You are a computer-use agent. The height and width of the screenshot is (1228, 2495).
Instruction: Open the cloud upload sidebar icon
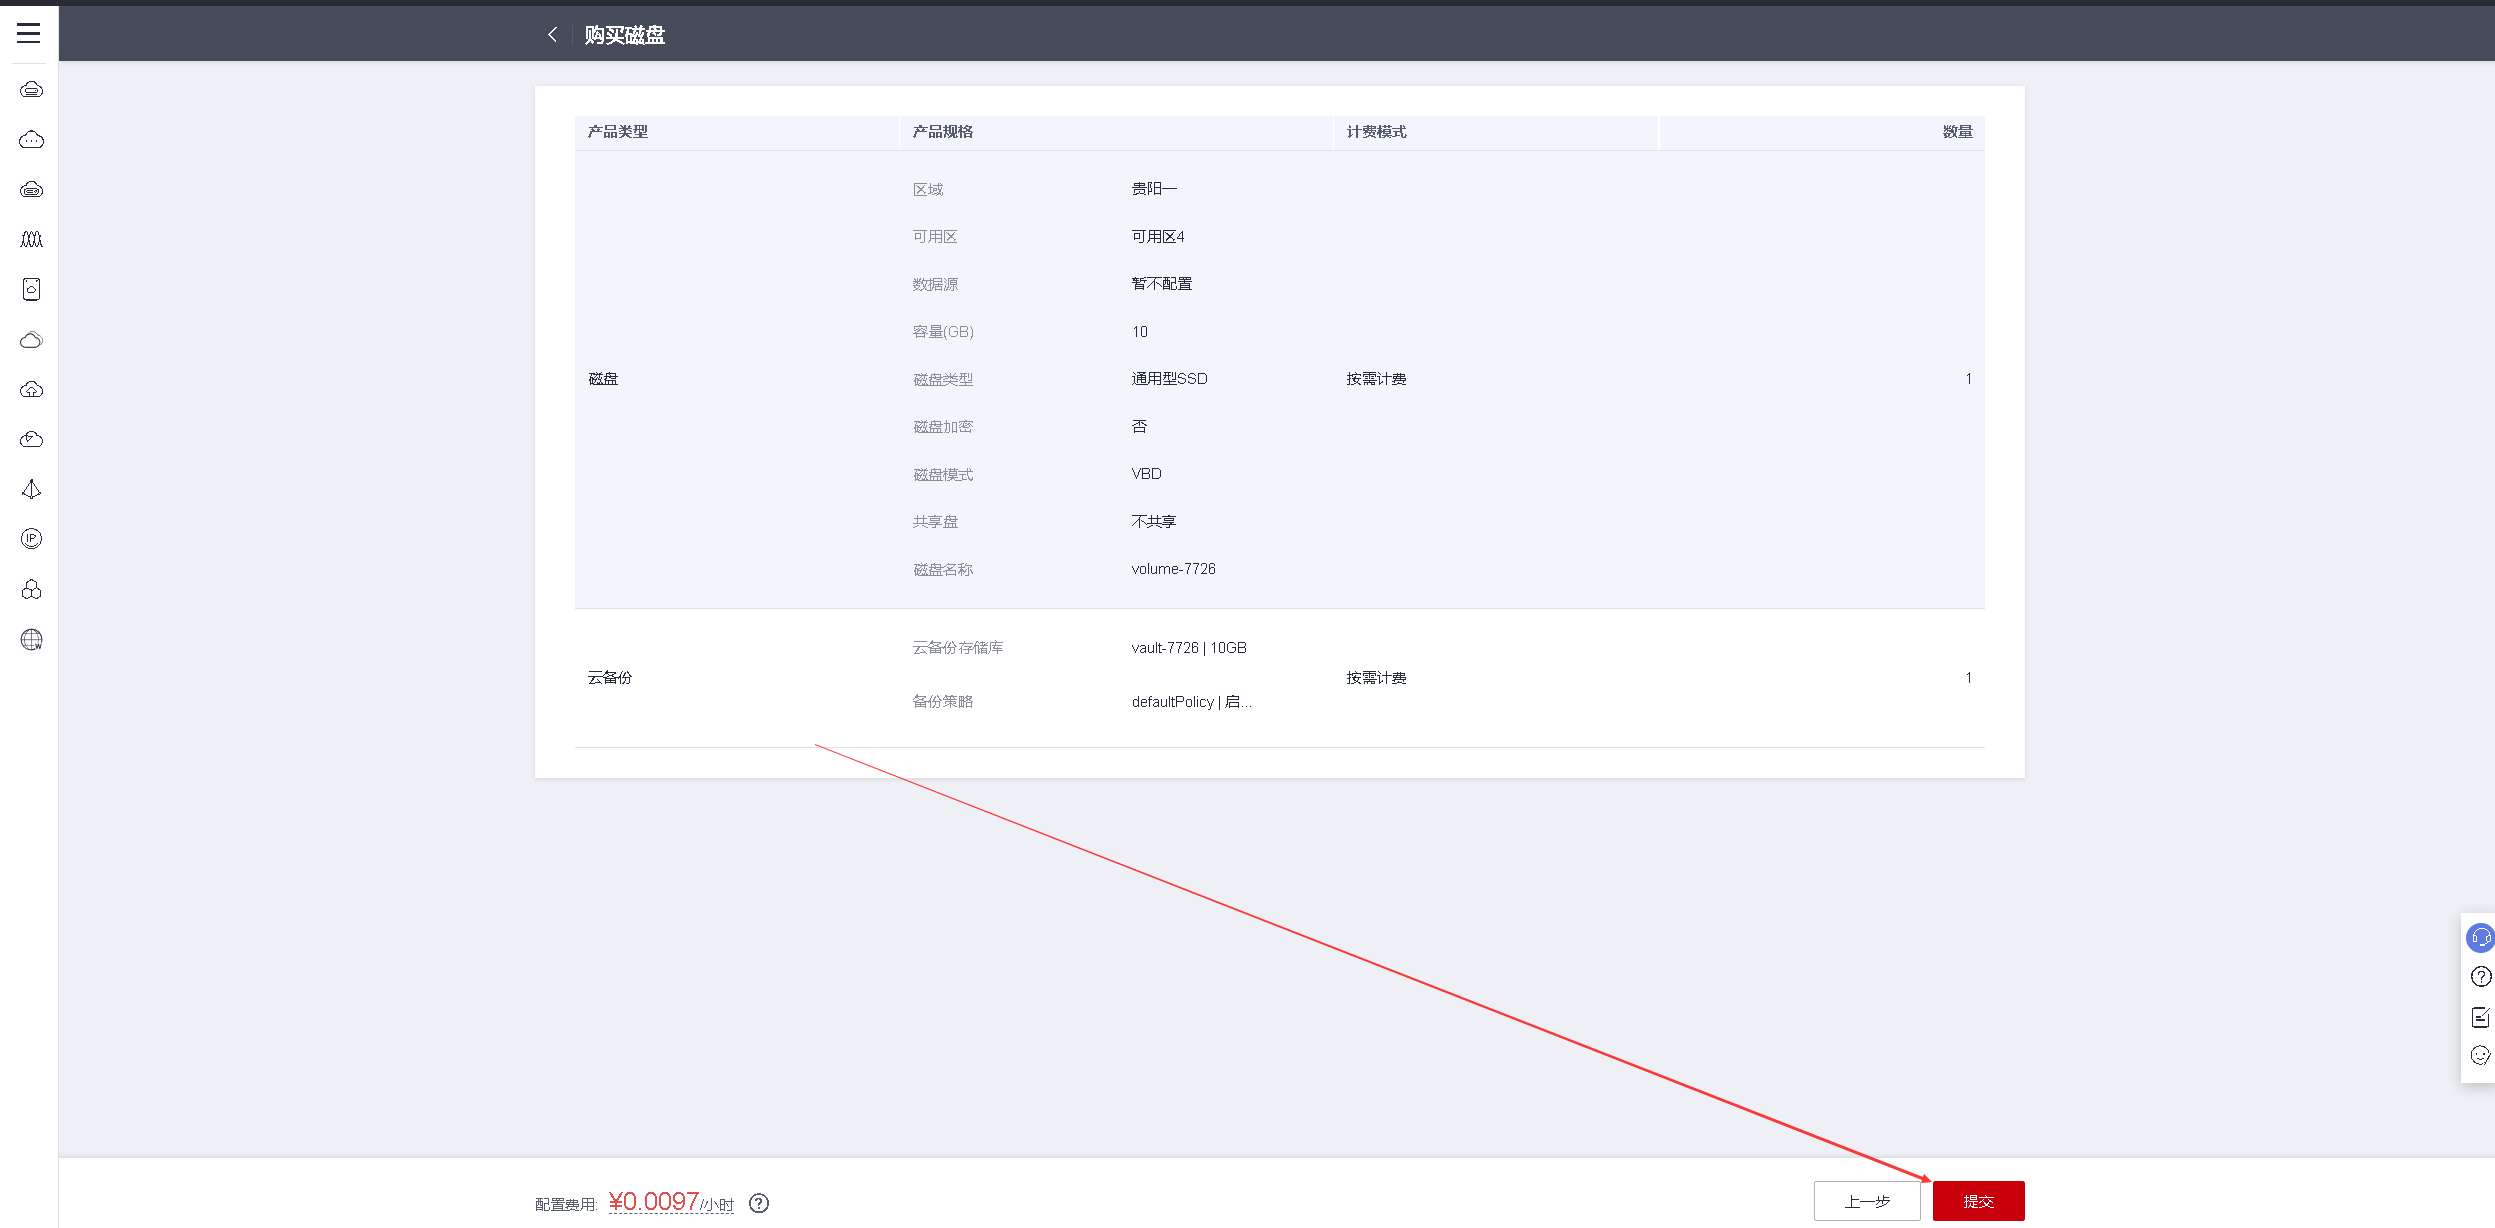[31, 389]
